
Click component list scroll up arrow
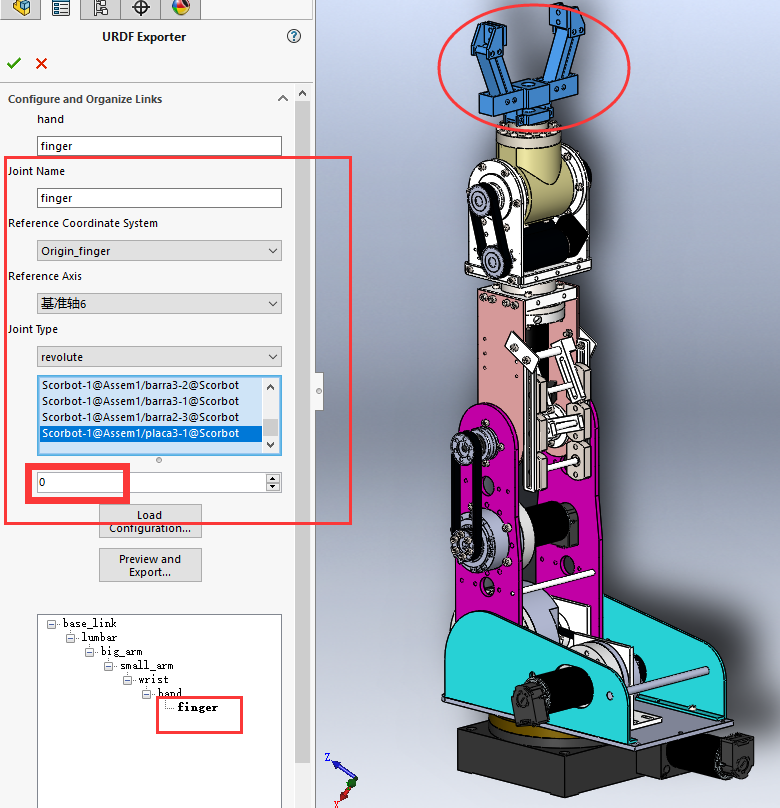pyautogui.click(x=271, y=386)
